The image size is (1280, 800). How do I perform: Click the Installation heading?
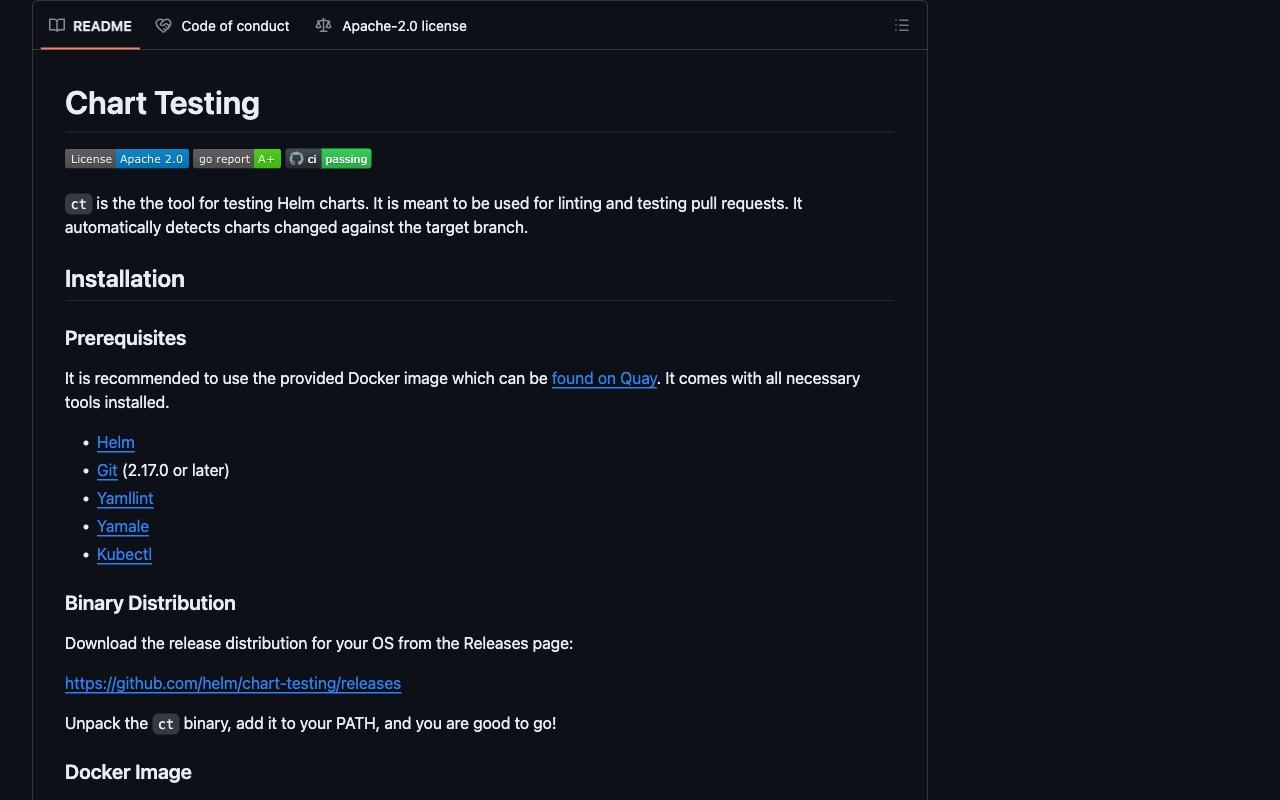125,279
